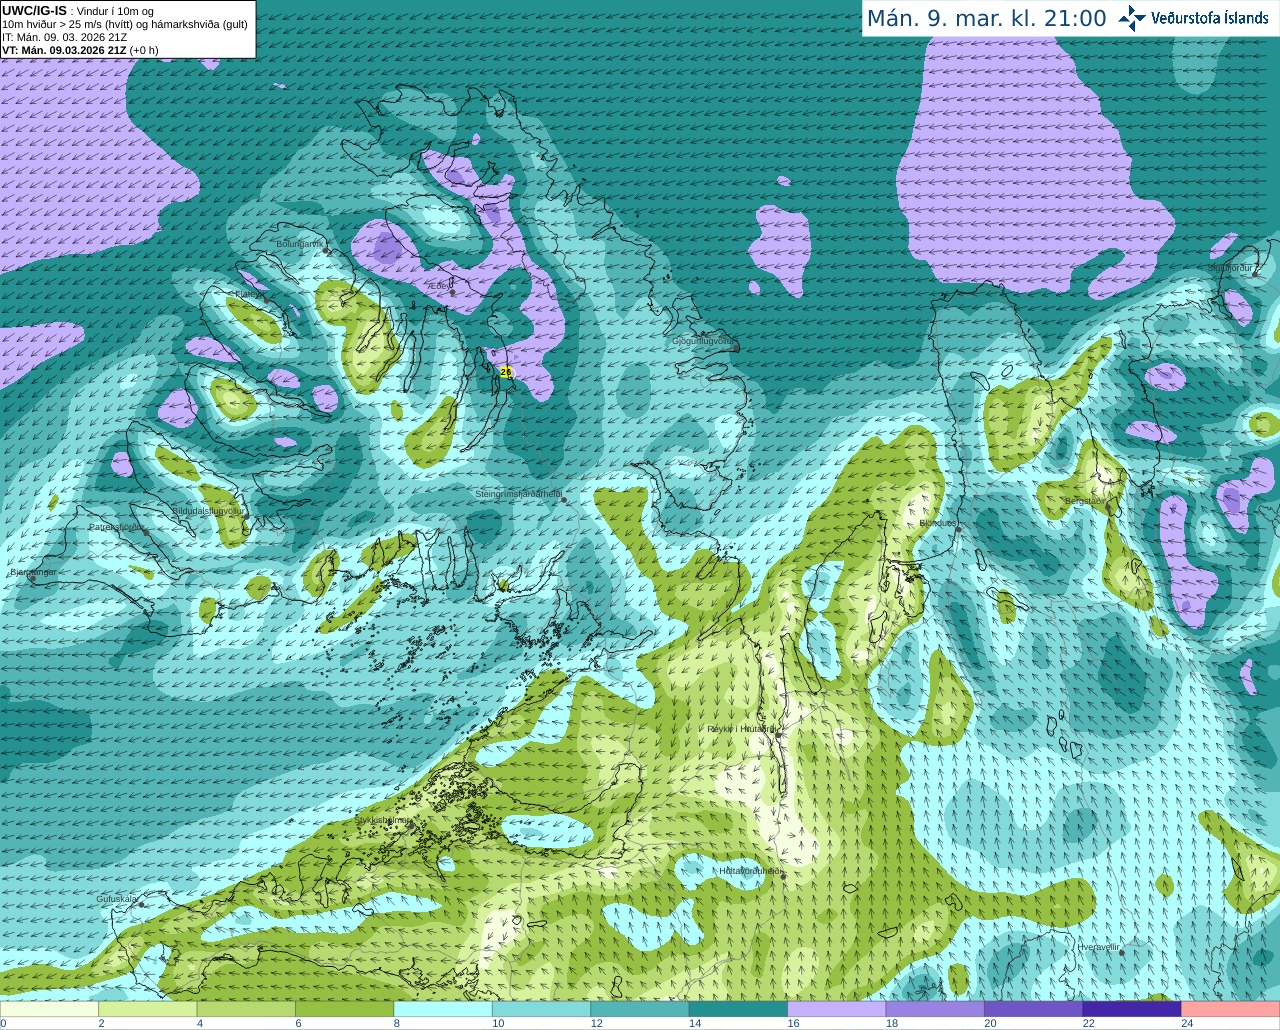The width and height of the screenshot is (1280, 1030).
Task: Click the 'Mán. 9. mar. kl. 21:00' timestamp
Action: pos(986,18)
